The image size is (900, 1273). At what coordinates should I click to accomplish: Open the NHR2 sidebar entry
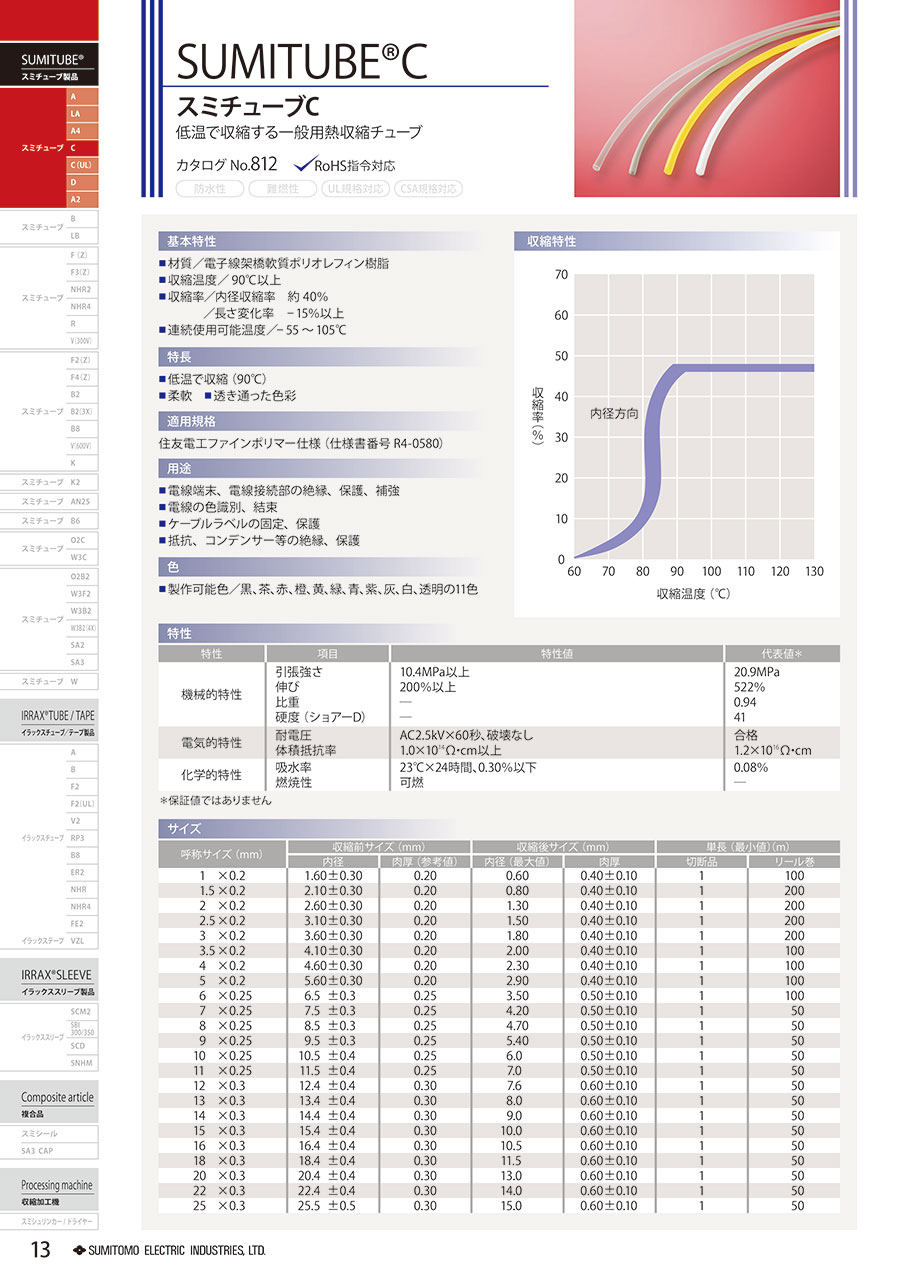pos(80,289)
